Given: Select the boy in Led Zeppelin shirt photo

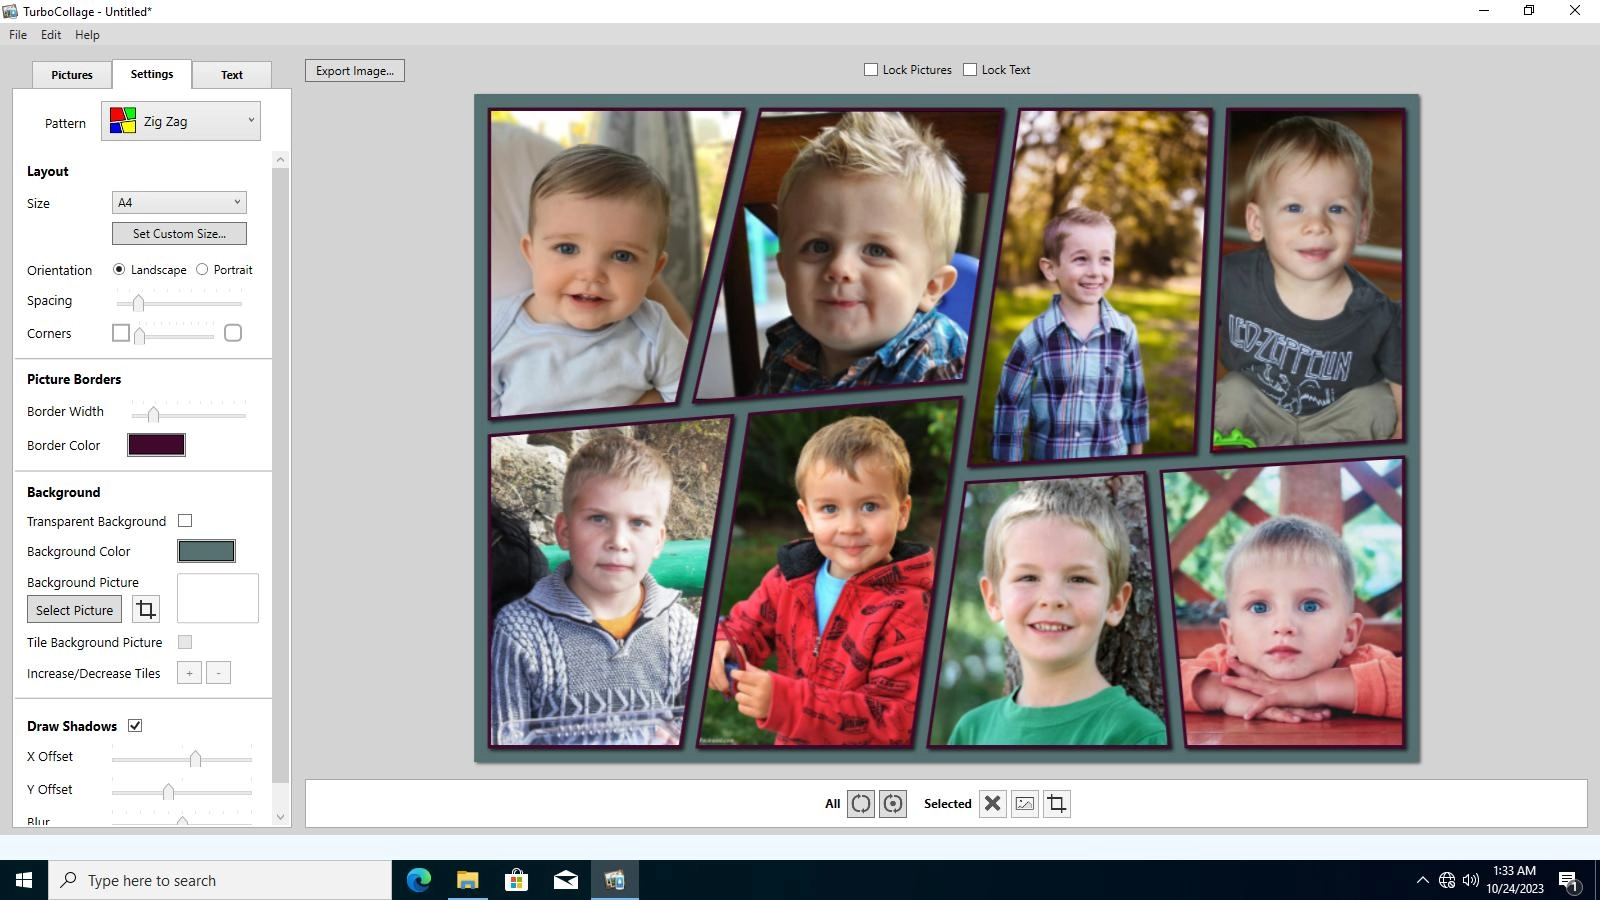Looking at the screenshot, I should [1309, 279].
